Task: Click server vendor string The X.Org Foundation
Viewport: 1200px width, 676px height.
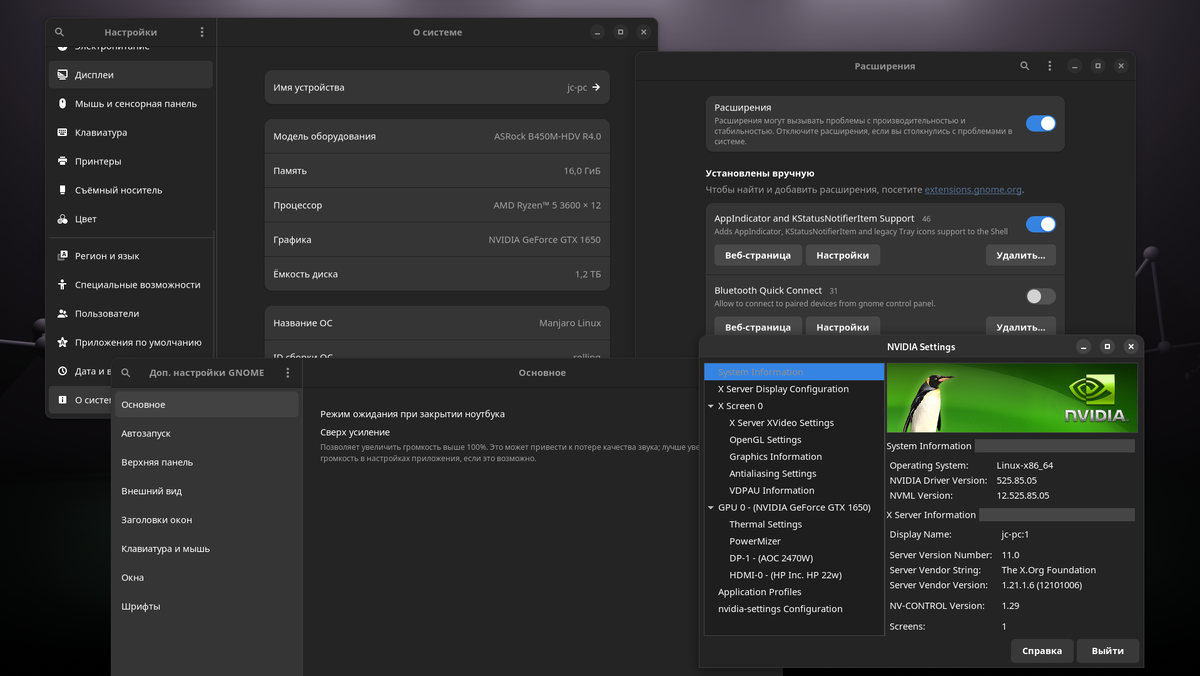Action: pos(1049,570)
